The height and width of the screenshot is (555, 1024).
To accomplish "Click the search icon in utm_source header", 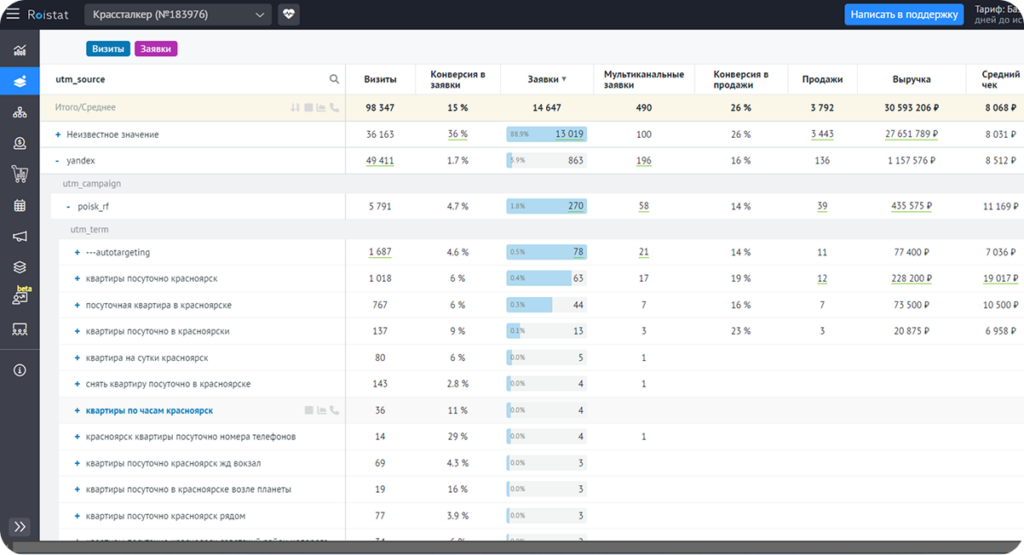I will coord(334,79).
